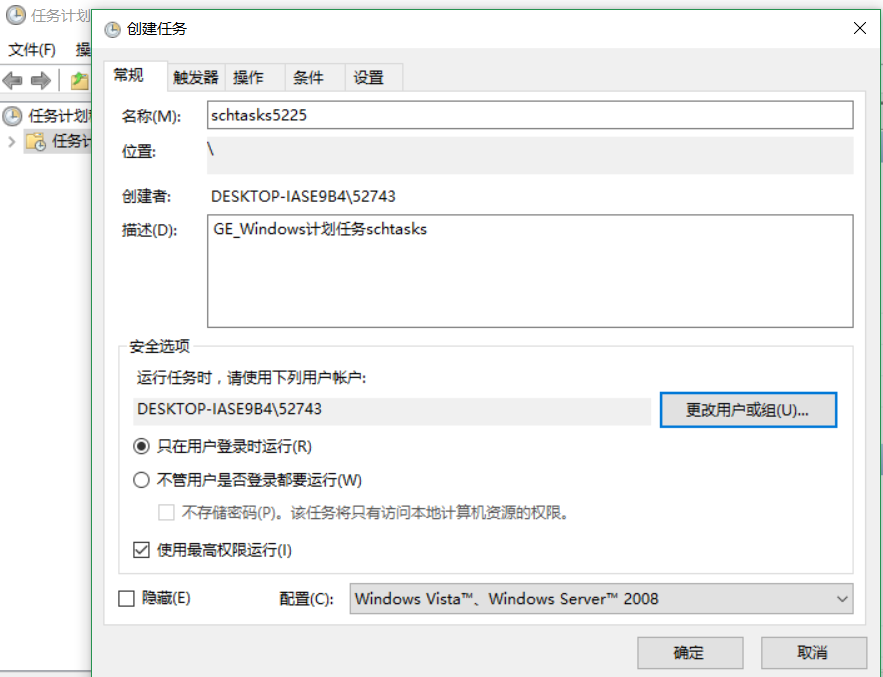
Task: Click the creator text after 创建者 label
Action: pos(303,196)
